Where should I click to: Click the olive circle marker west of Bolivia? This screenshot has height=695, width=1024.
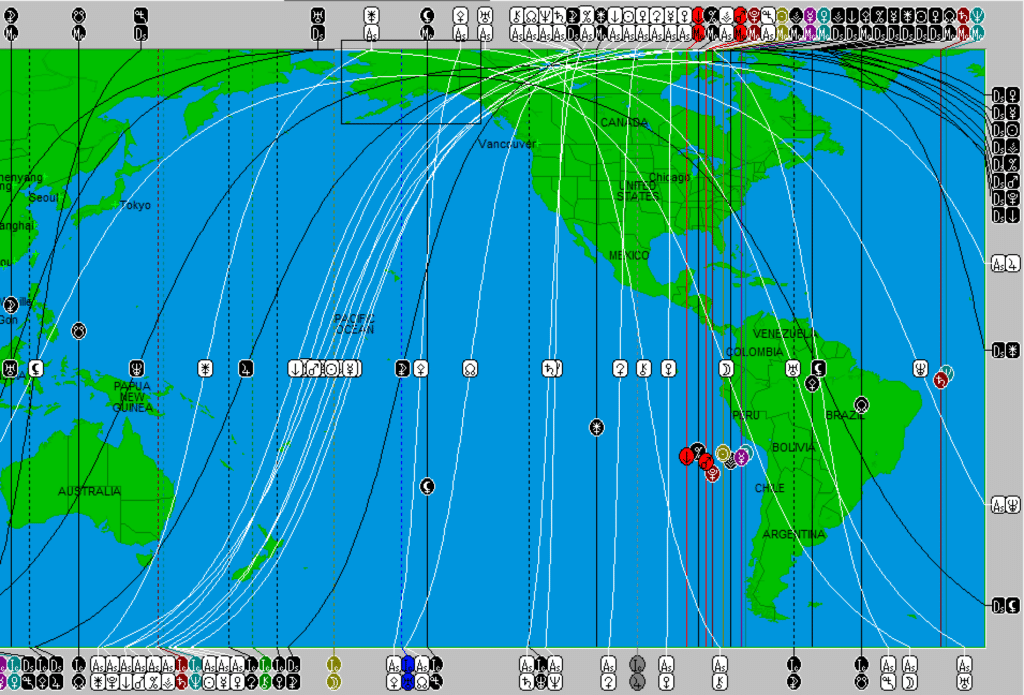pos(723,454)
